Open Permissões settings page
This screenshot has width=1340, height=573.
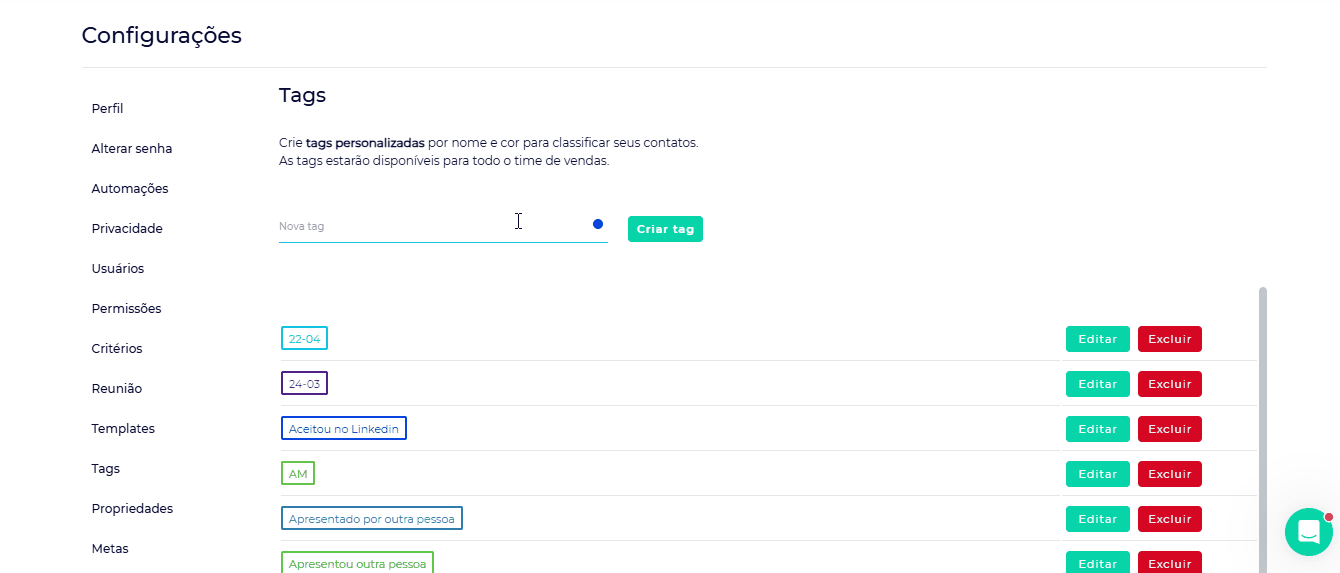click(126, 309)
